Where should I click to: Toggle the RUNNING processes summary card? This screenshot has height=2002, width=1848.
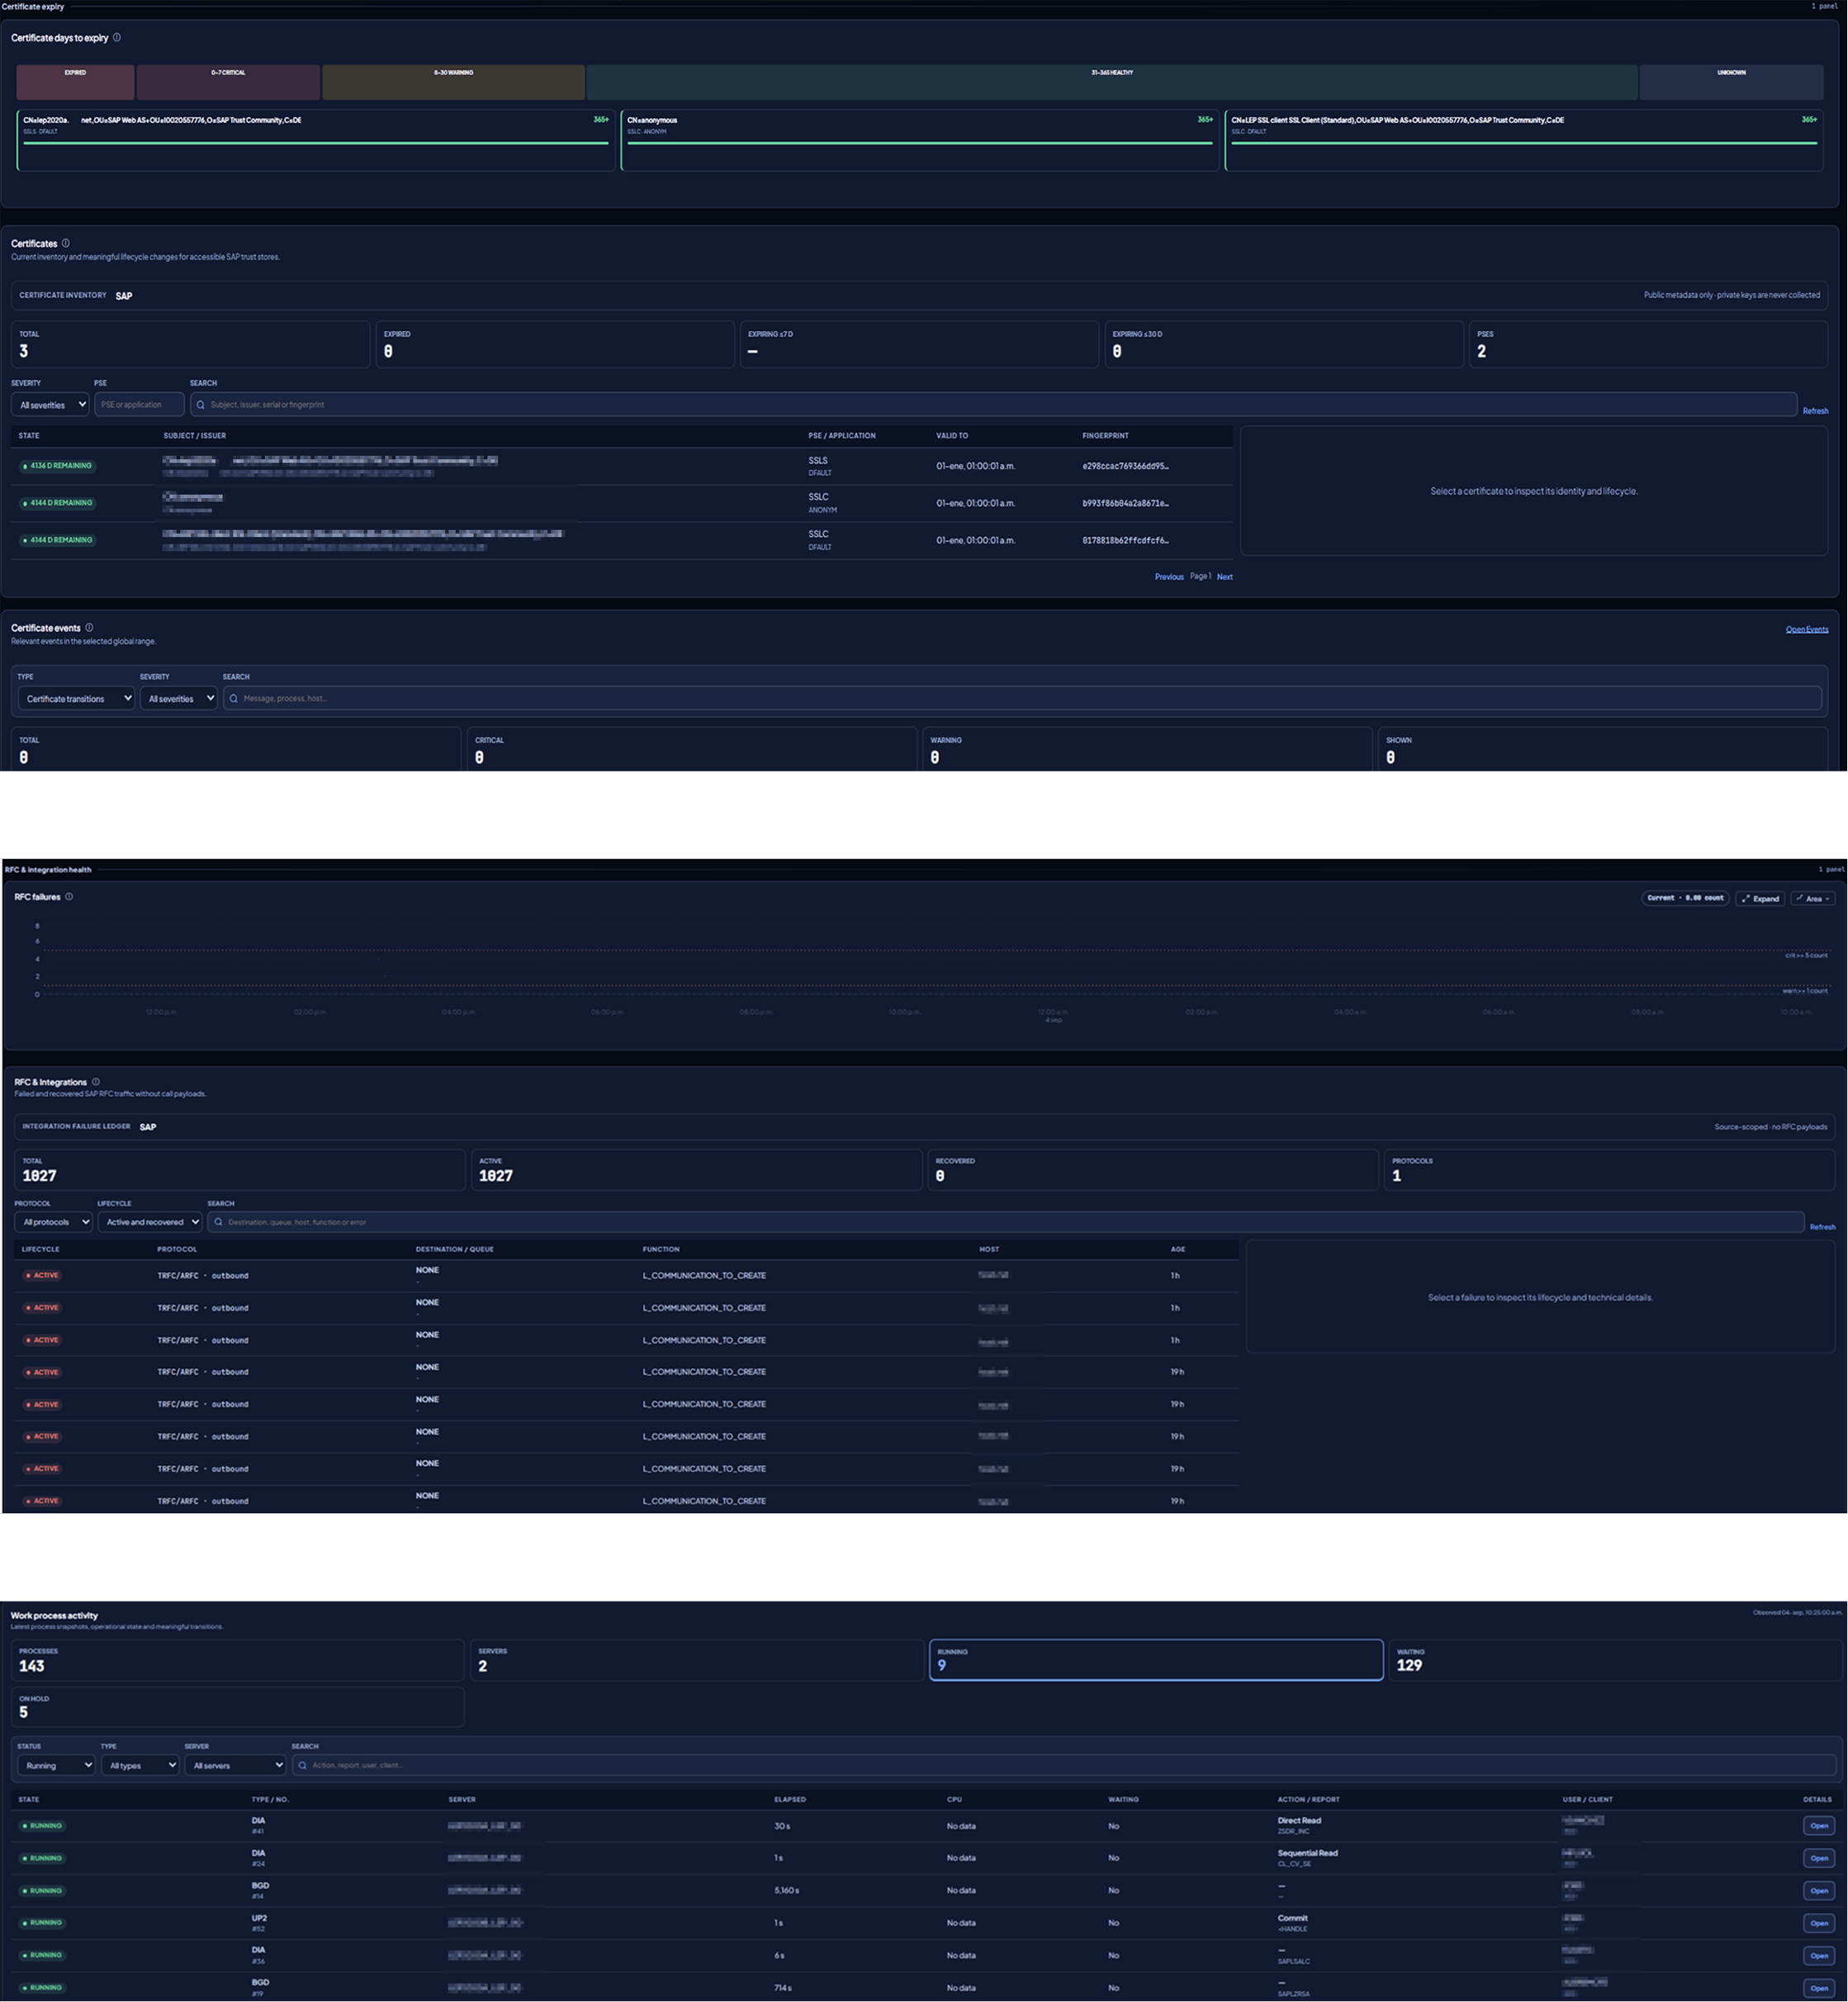tap(1156, 1660)
